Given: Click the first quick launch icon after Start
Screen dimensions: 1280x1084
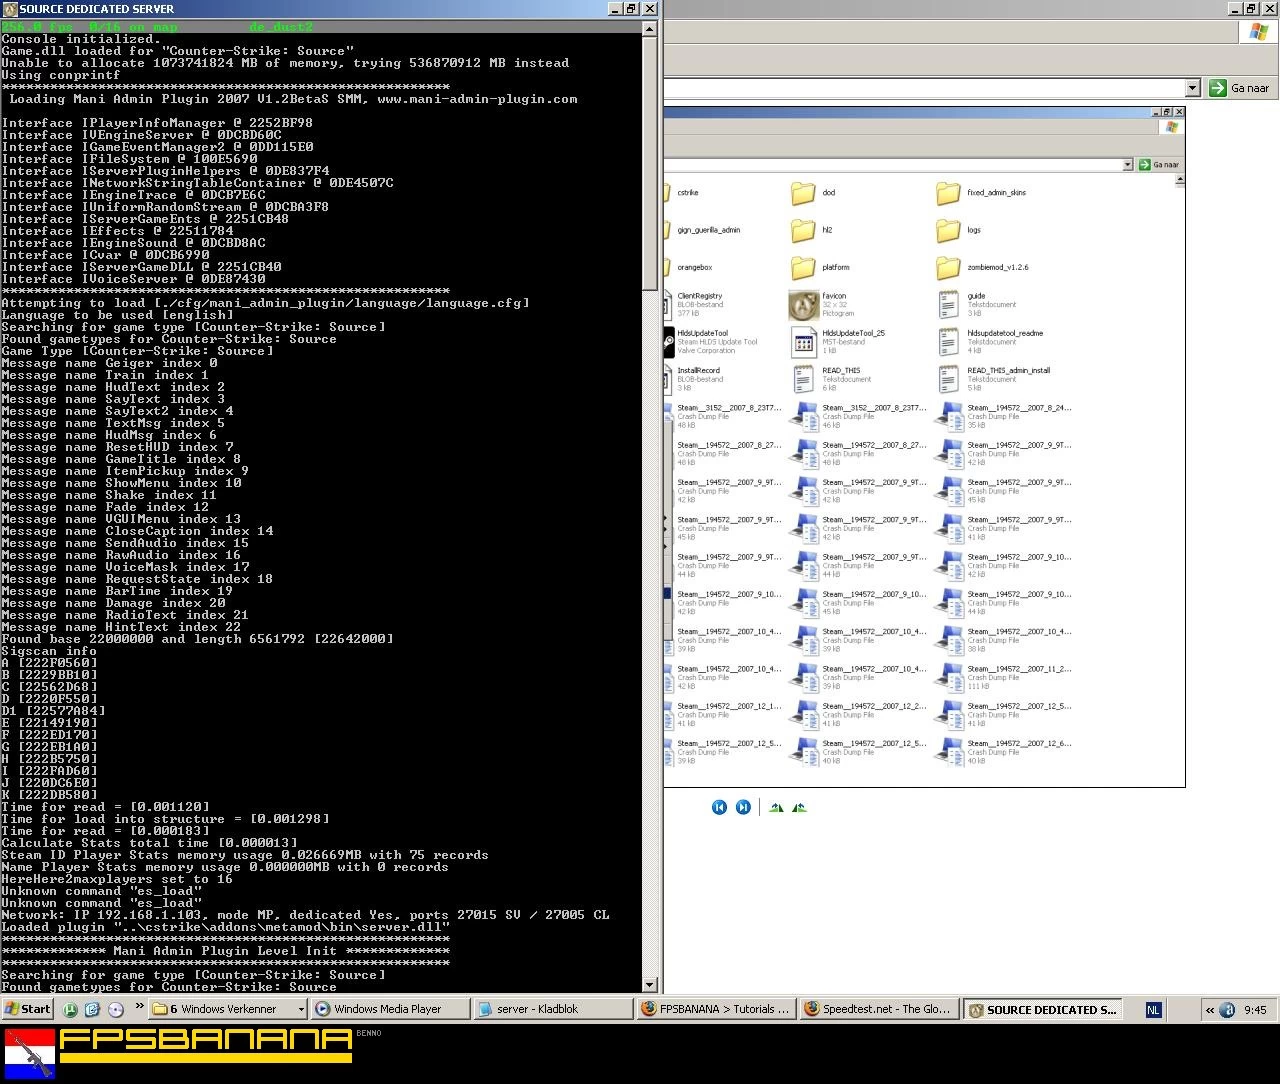Looking at the screenshot, I should pyautogui.click(x=71, y=1009).
